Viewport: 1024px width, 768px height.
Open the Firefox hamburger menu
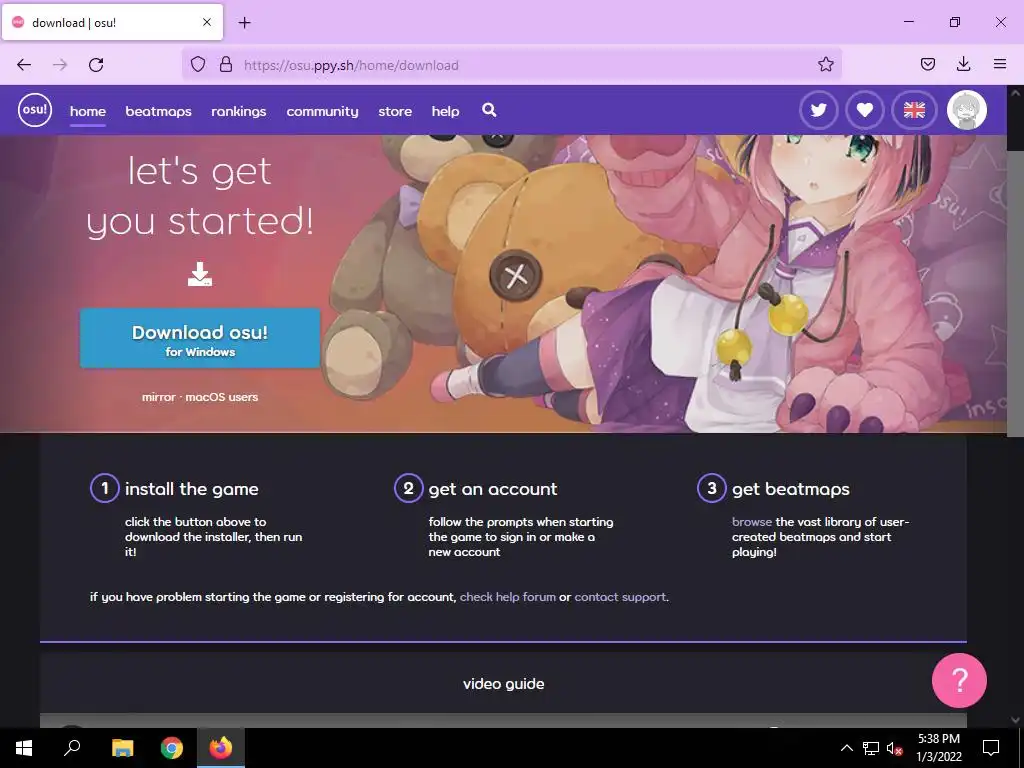click(x=1000, y=64)
